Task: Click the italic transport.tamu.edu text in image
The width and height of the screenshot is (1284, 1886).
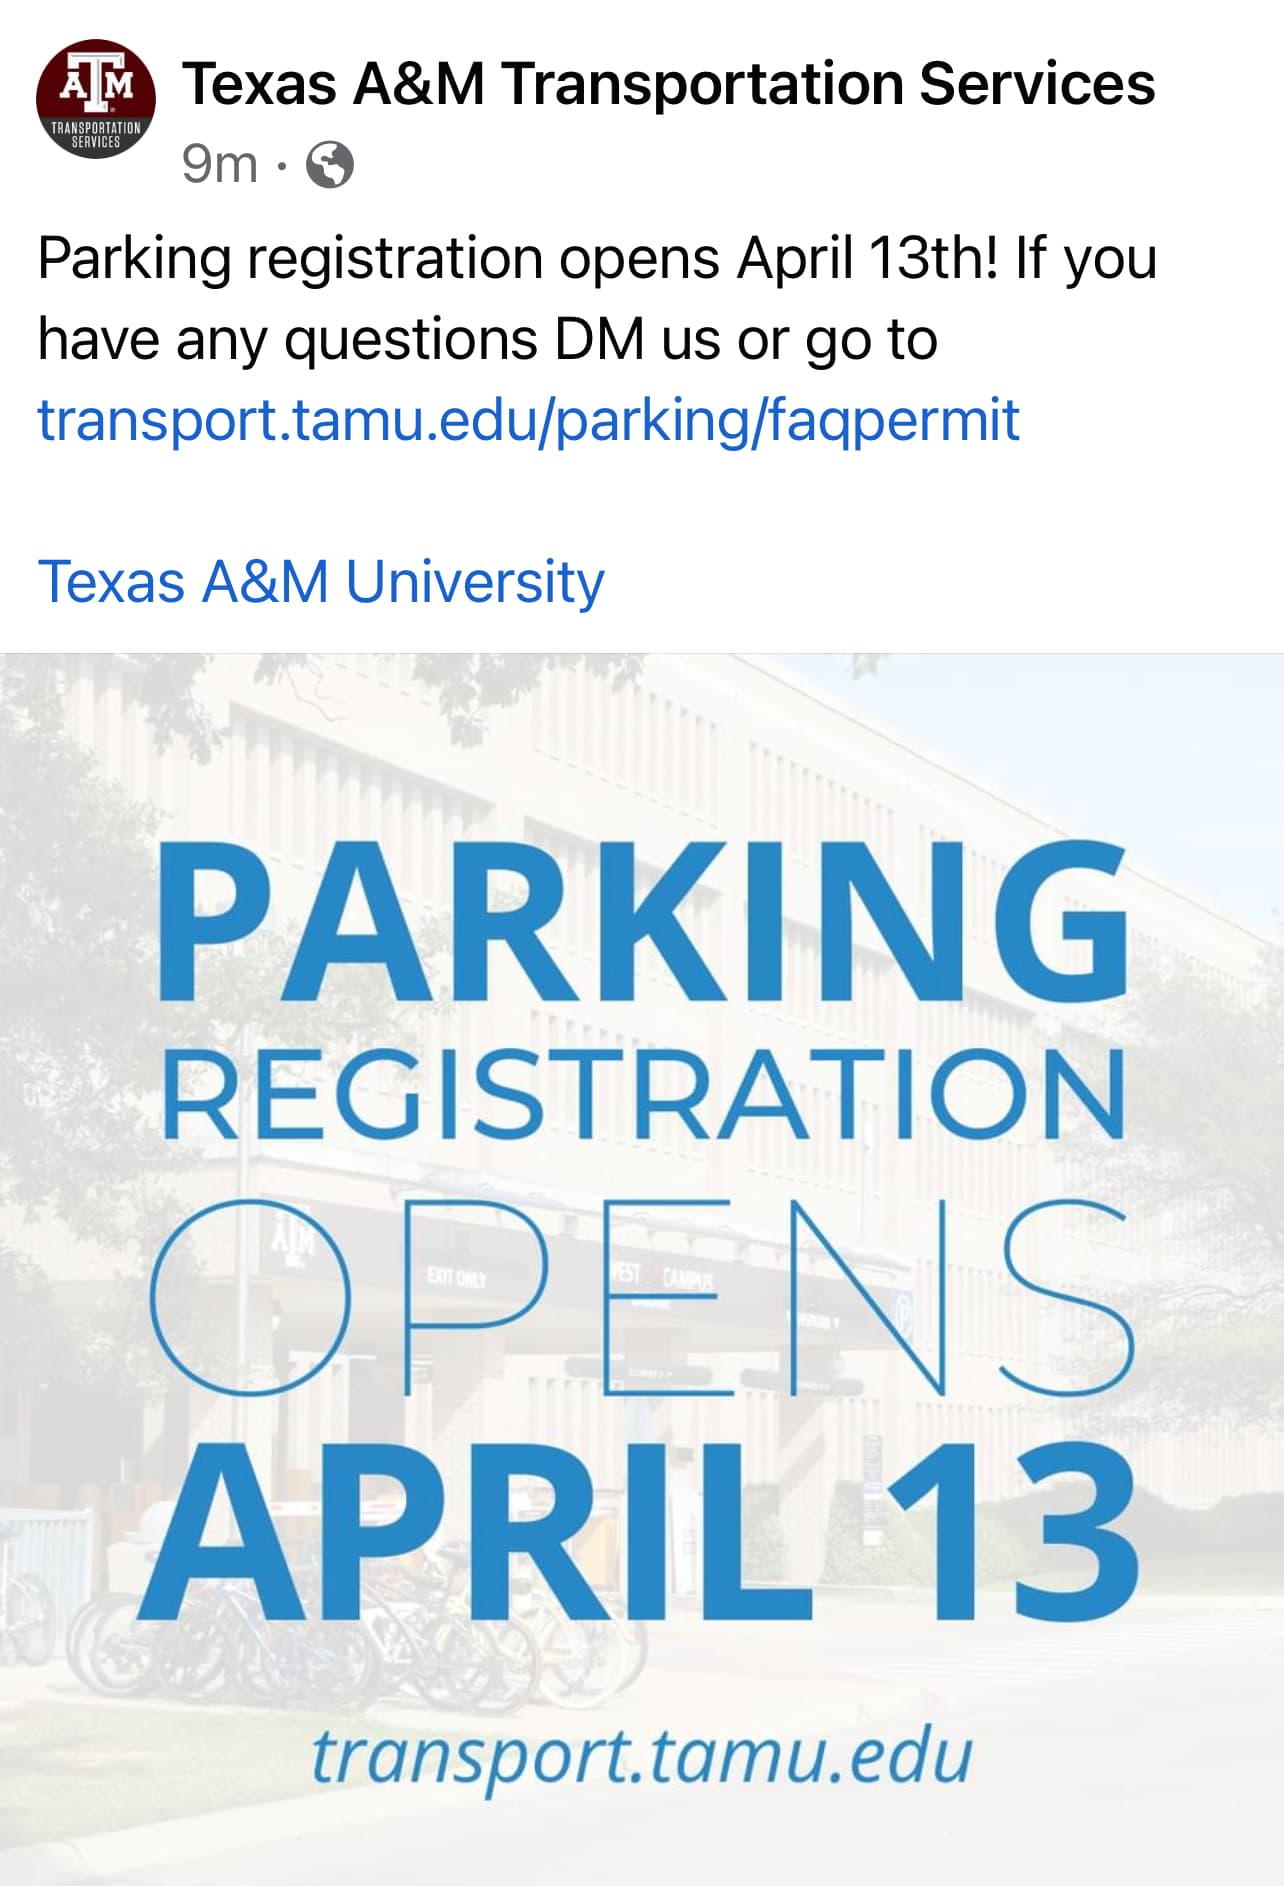Action: point(641,1756)
